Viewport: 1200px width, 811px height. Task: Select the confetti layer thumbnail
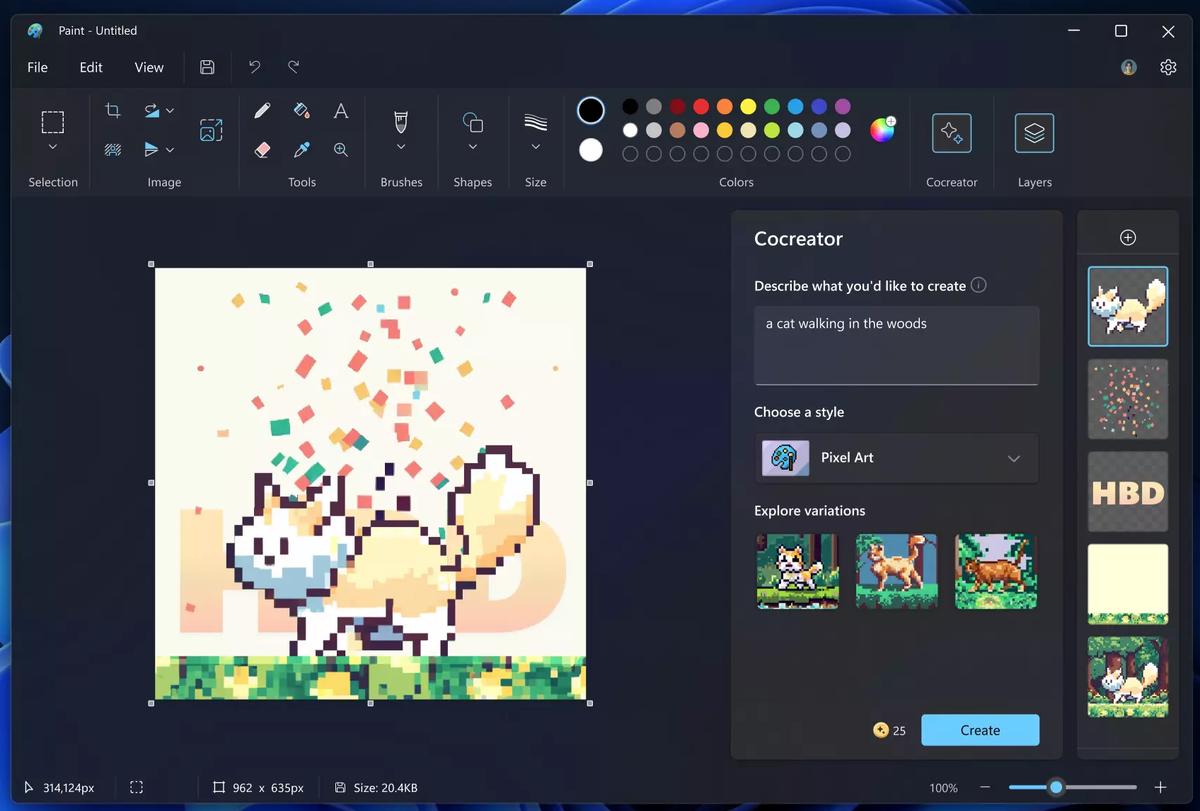[x=1128, y=399]
